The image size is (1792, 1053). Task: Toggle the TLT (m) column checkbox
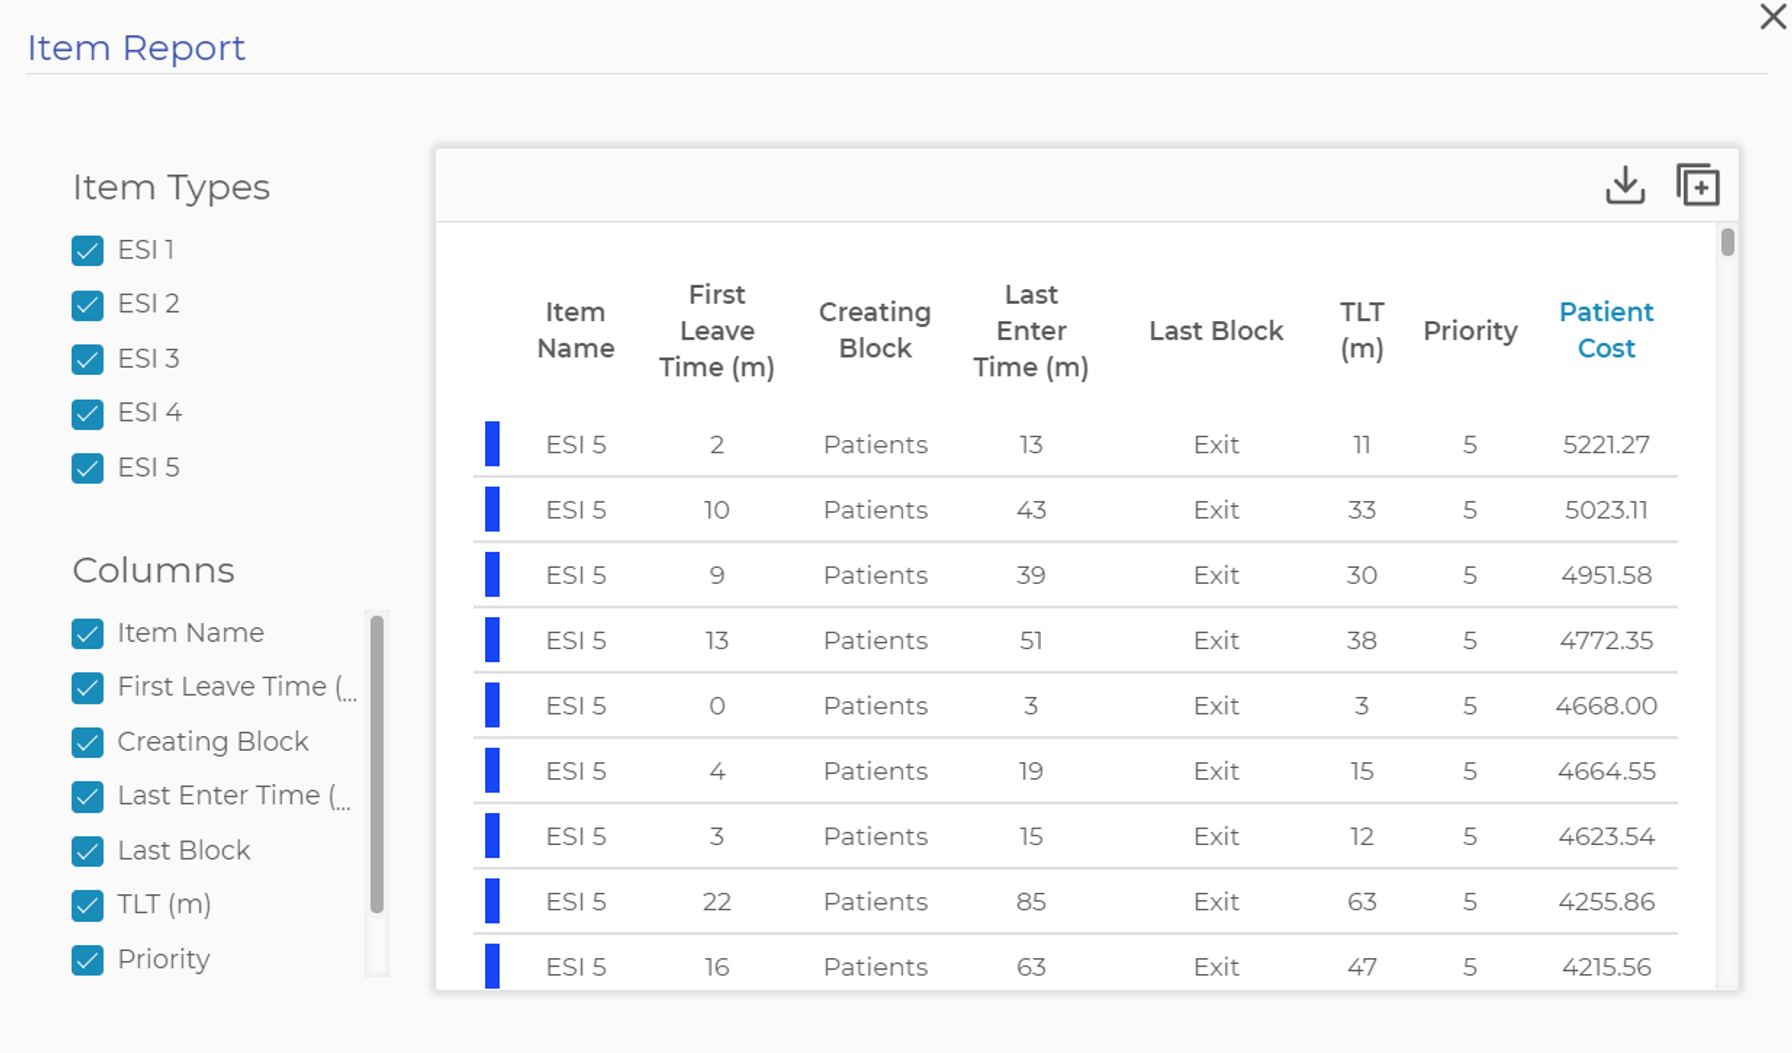88,905
